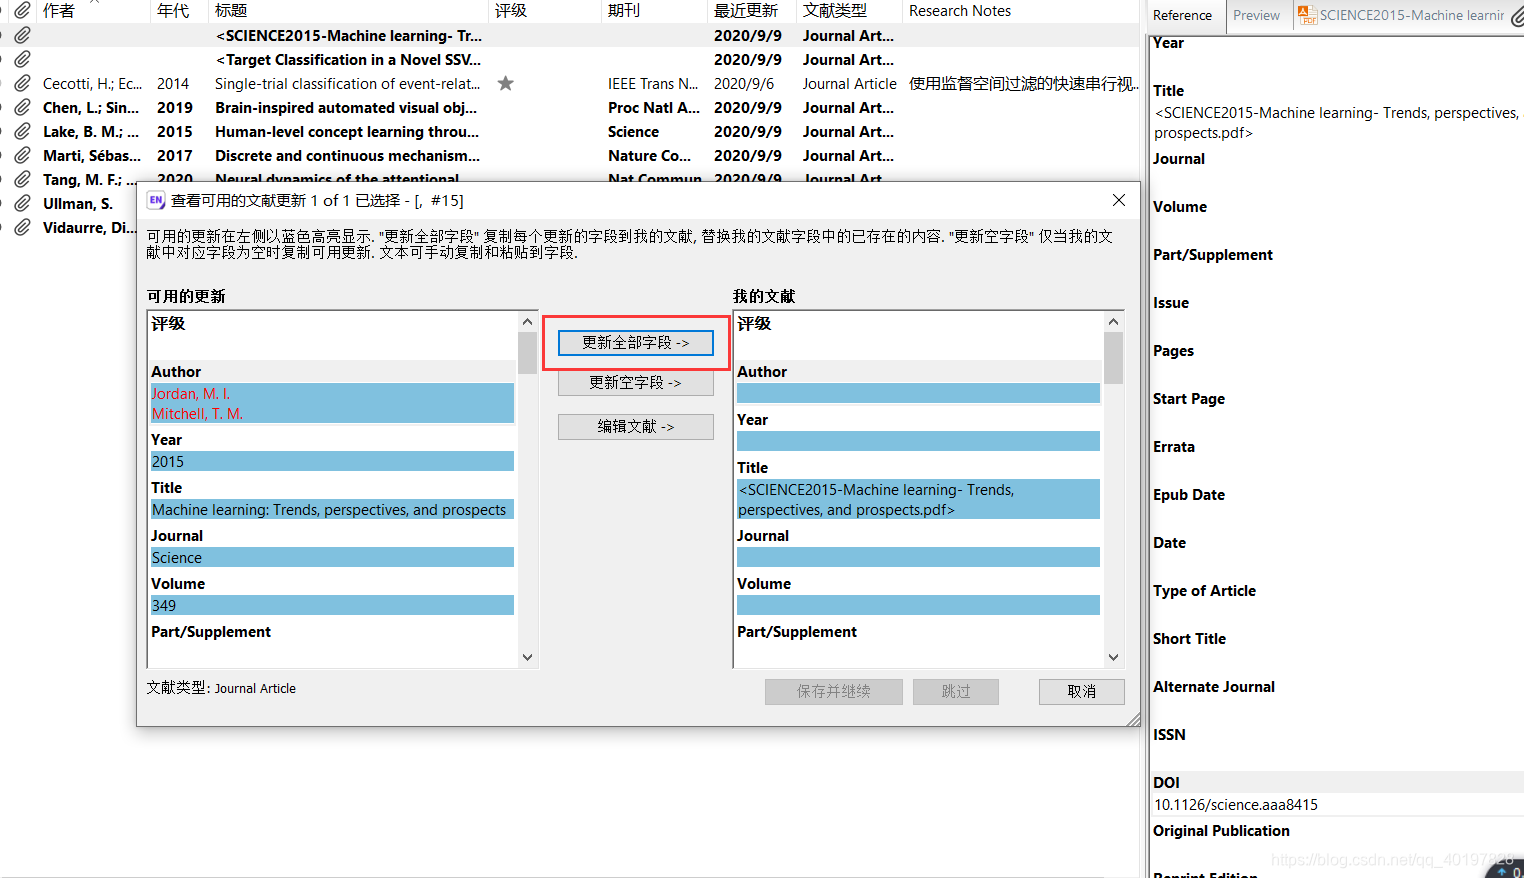Click the paperclip icon for Cecotti row

point(22,83)
